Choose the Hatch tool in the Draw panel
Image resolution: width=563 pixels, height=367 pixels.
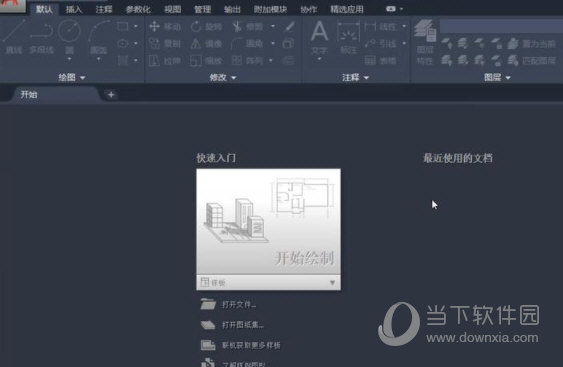(123, 60)
